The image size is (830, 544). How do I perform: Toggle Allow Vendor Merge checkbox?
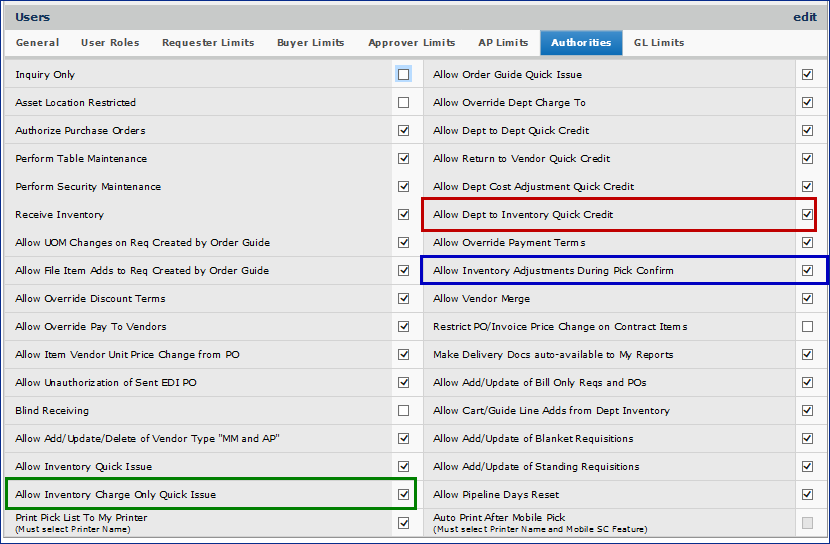pyautogui.click(x=807, y=298)
